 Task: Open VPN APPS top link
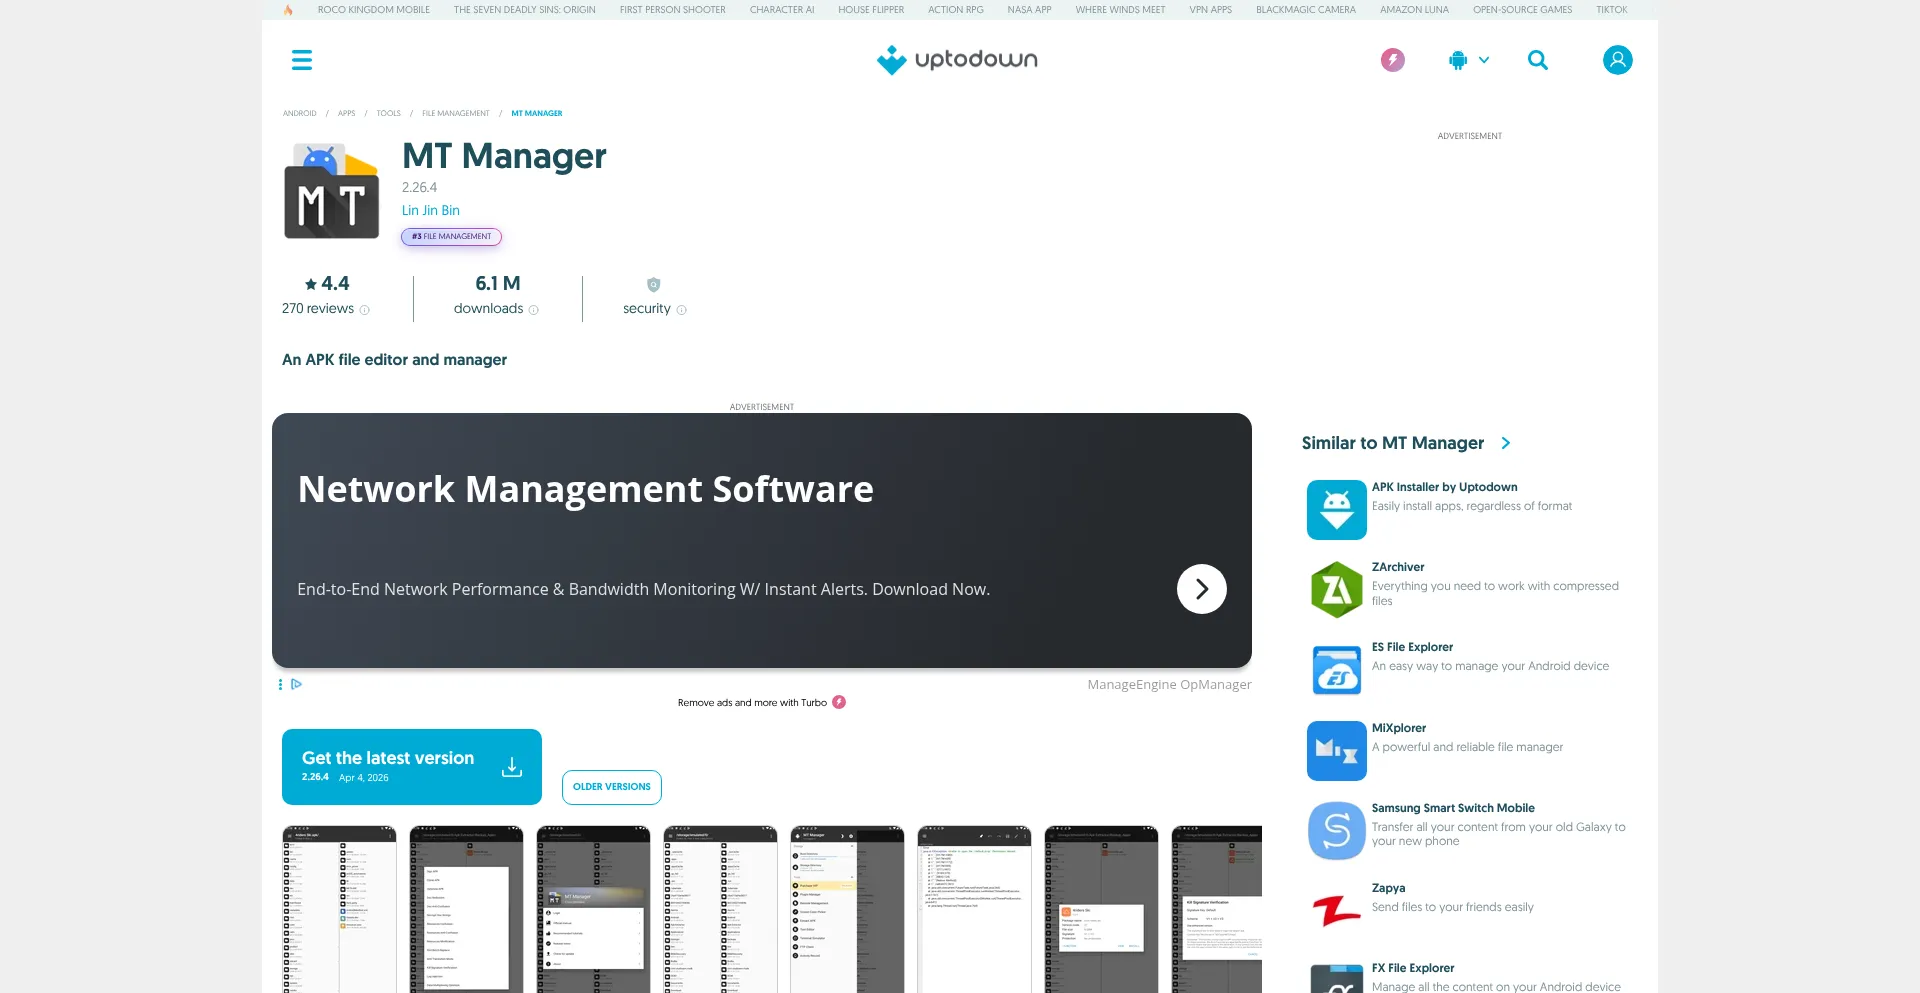coord(1211,10)
